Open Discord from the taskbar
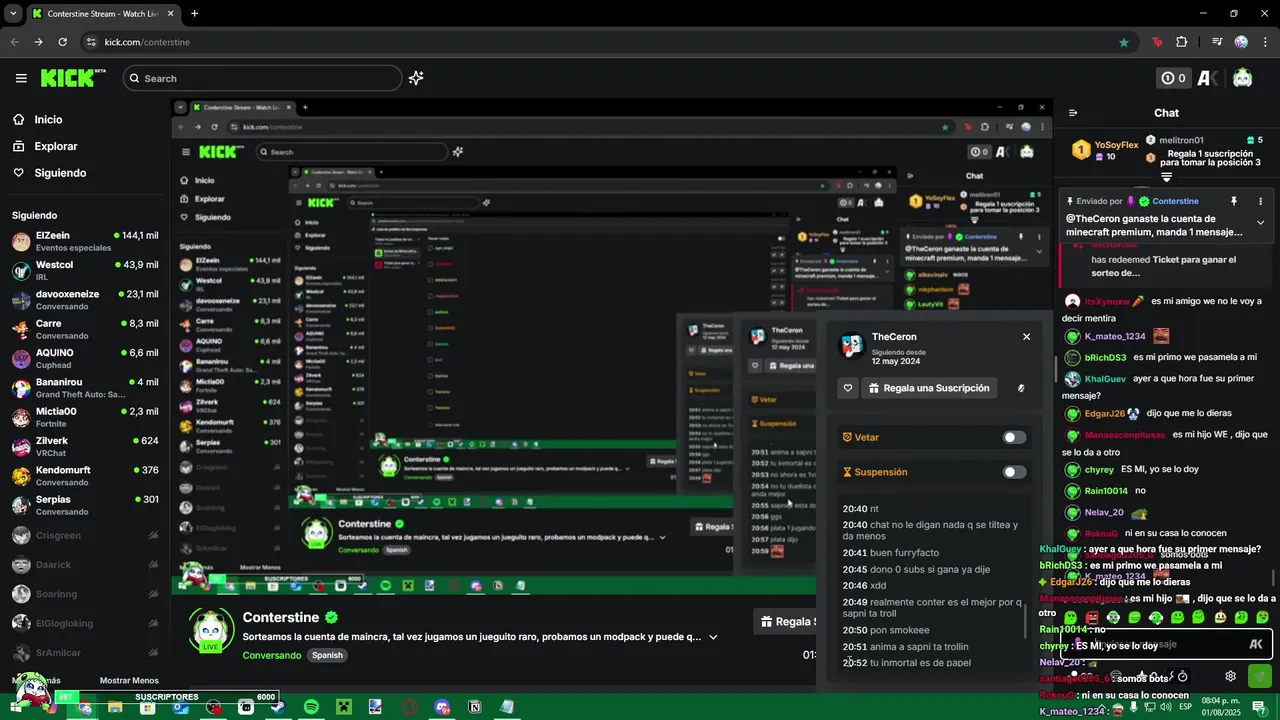 click(442, 707)
